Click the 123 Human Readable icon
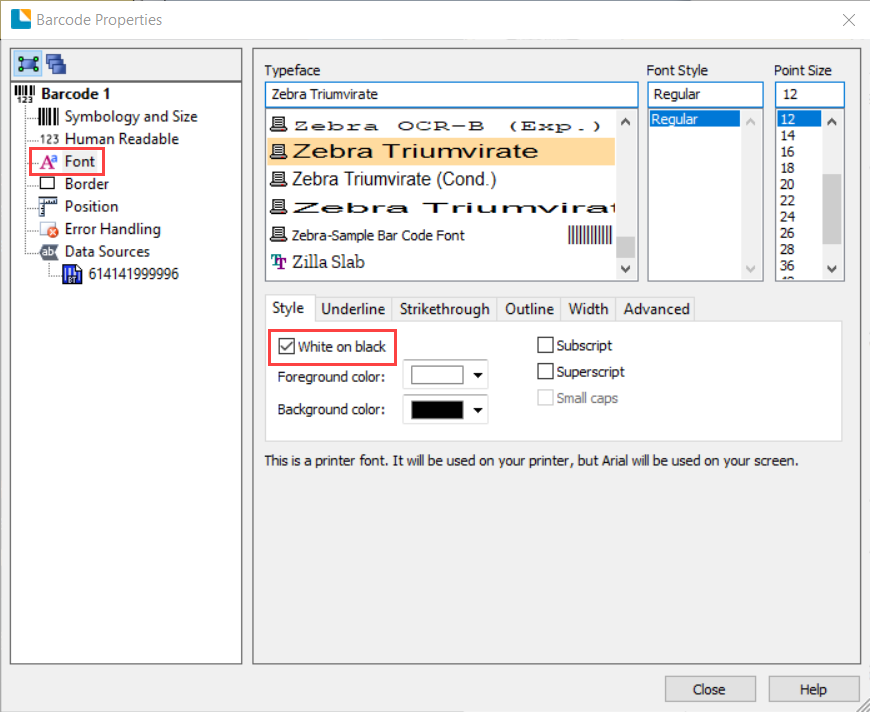Screen dimensions: 870x712 pyautogui.click(x=49, y=139)
